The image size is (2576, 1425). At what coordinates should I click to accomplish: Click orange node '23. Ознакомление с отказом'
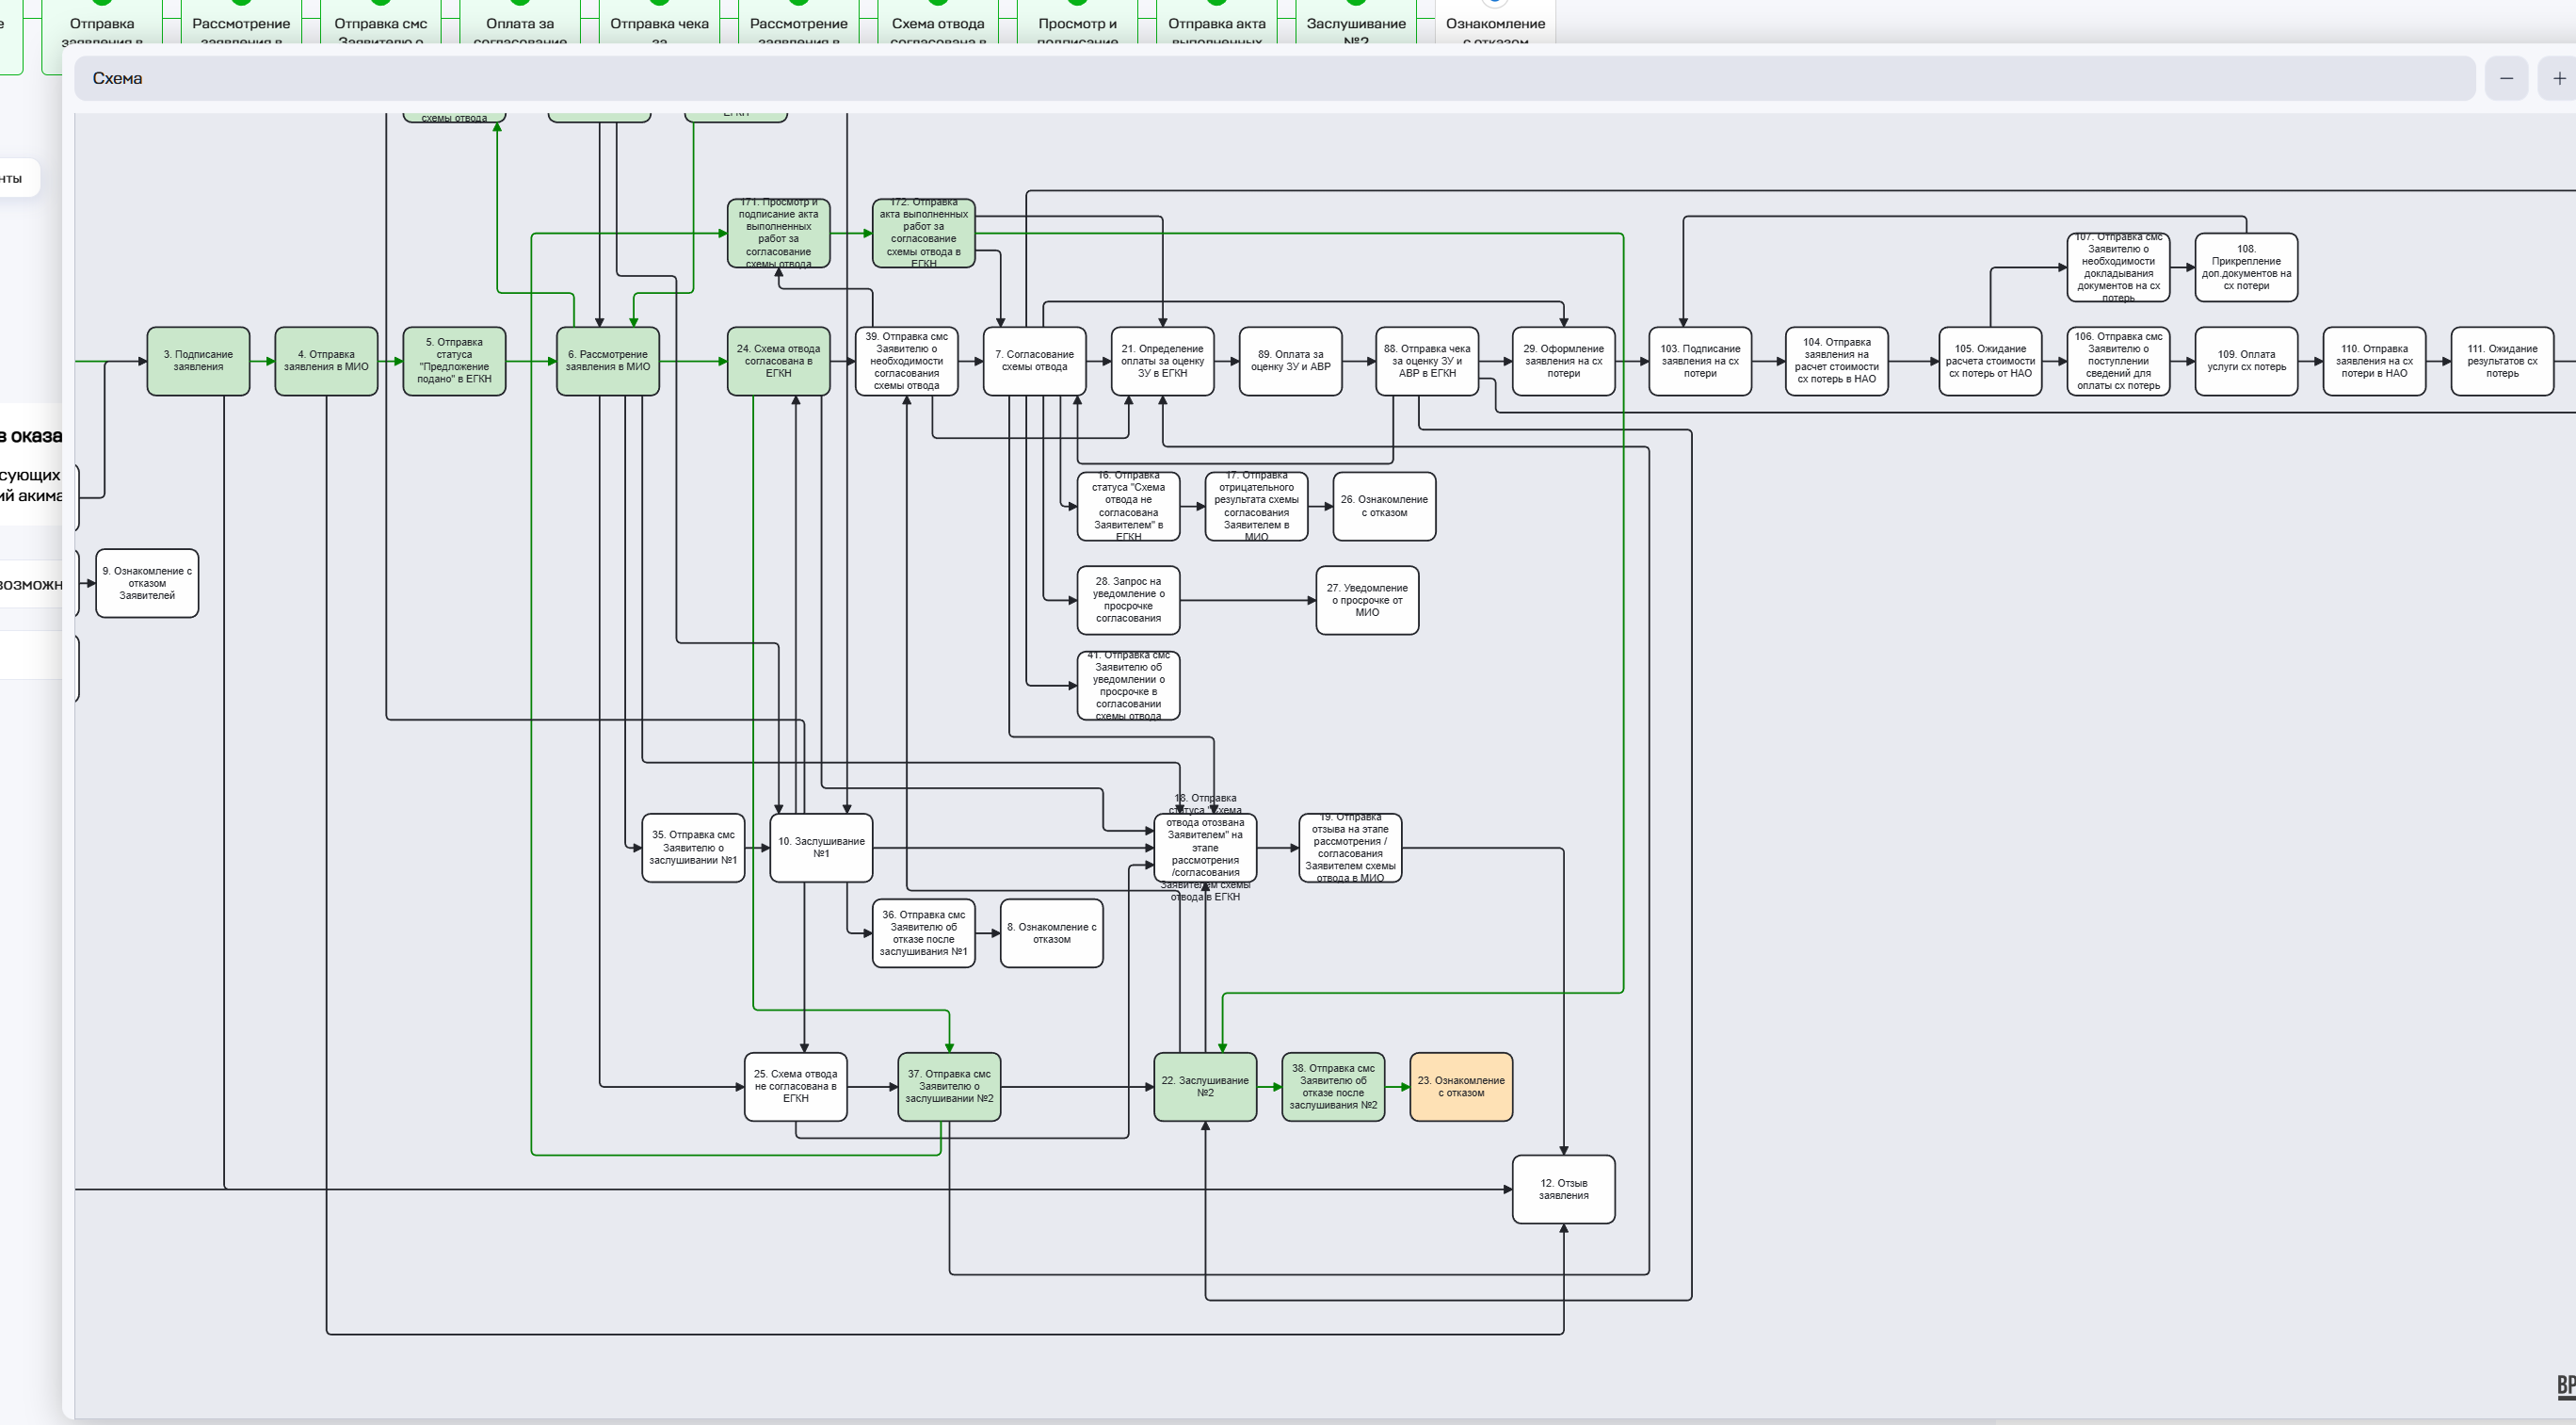pos(1460,1087)
